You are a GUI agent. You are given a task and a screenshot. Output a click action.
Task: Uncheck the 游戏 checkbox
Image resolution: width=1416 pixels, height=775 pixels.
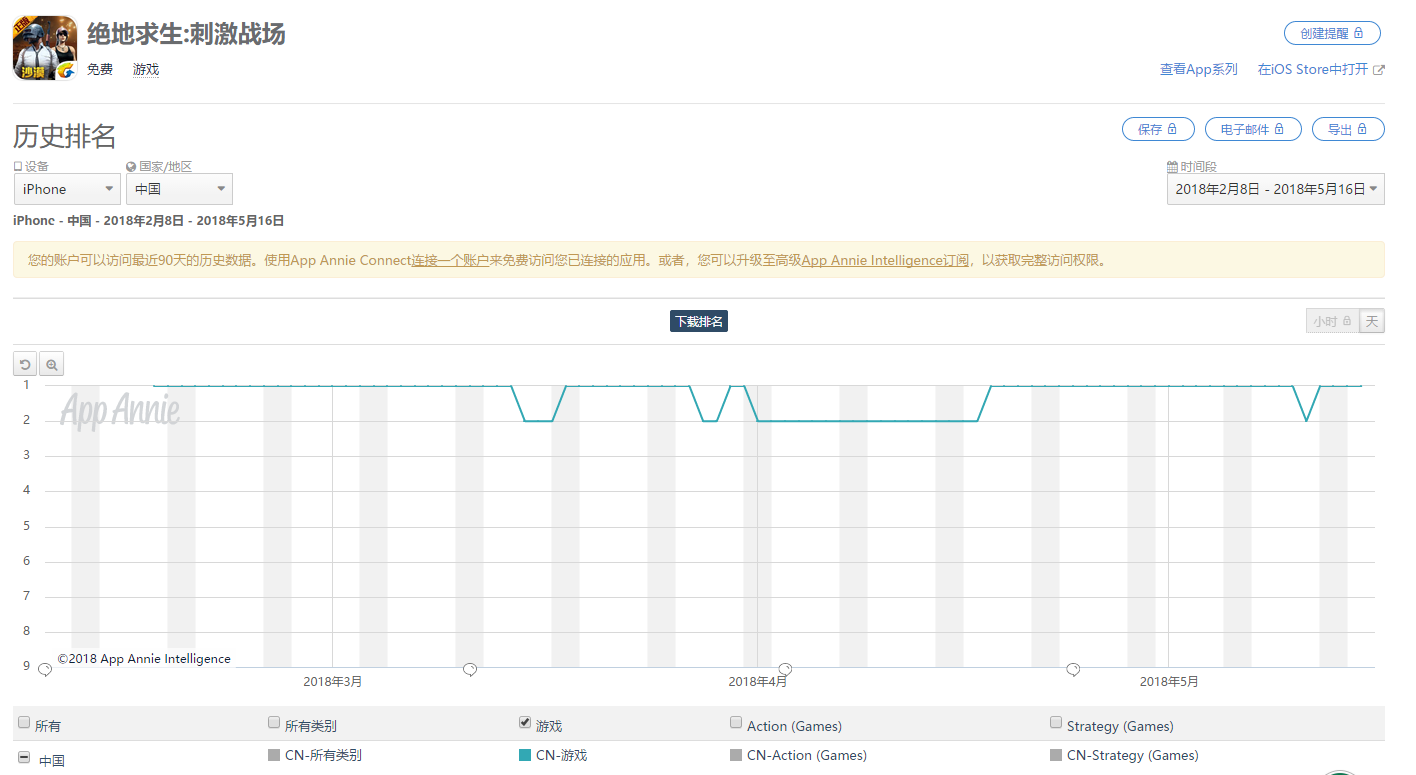525,723
